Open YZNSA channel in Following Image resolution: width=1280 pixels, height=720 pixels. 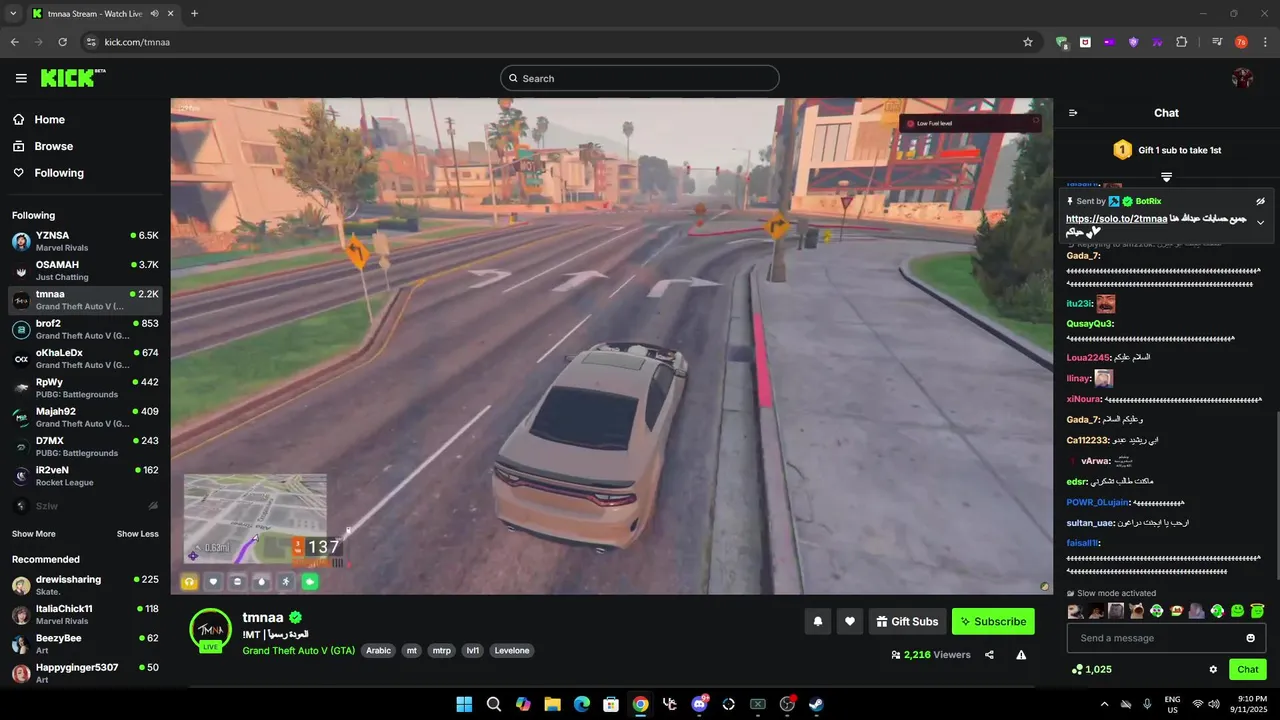tap(85, 241)
